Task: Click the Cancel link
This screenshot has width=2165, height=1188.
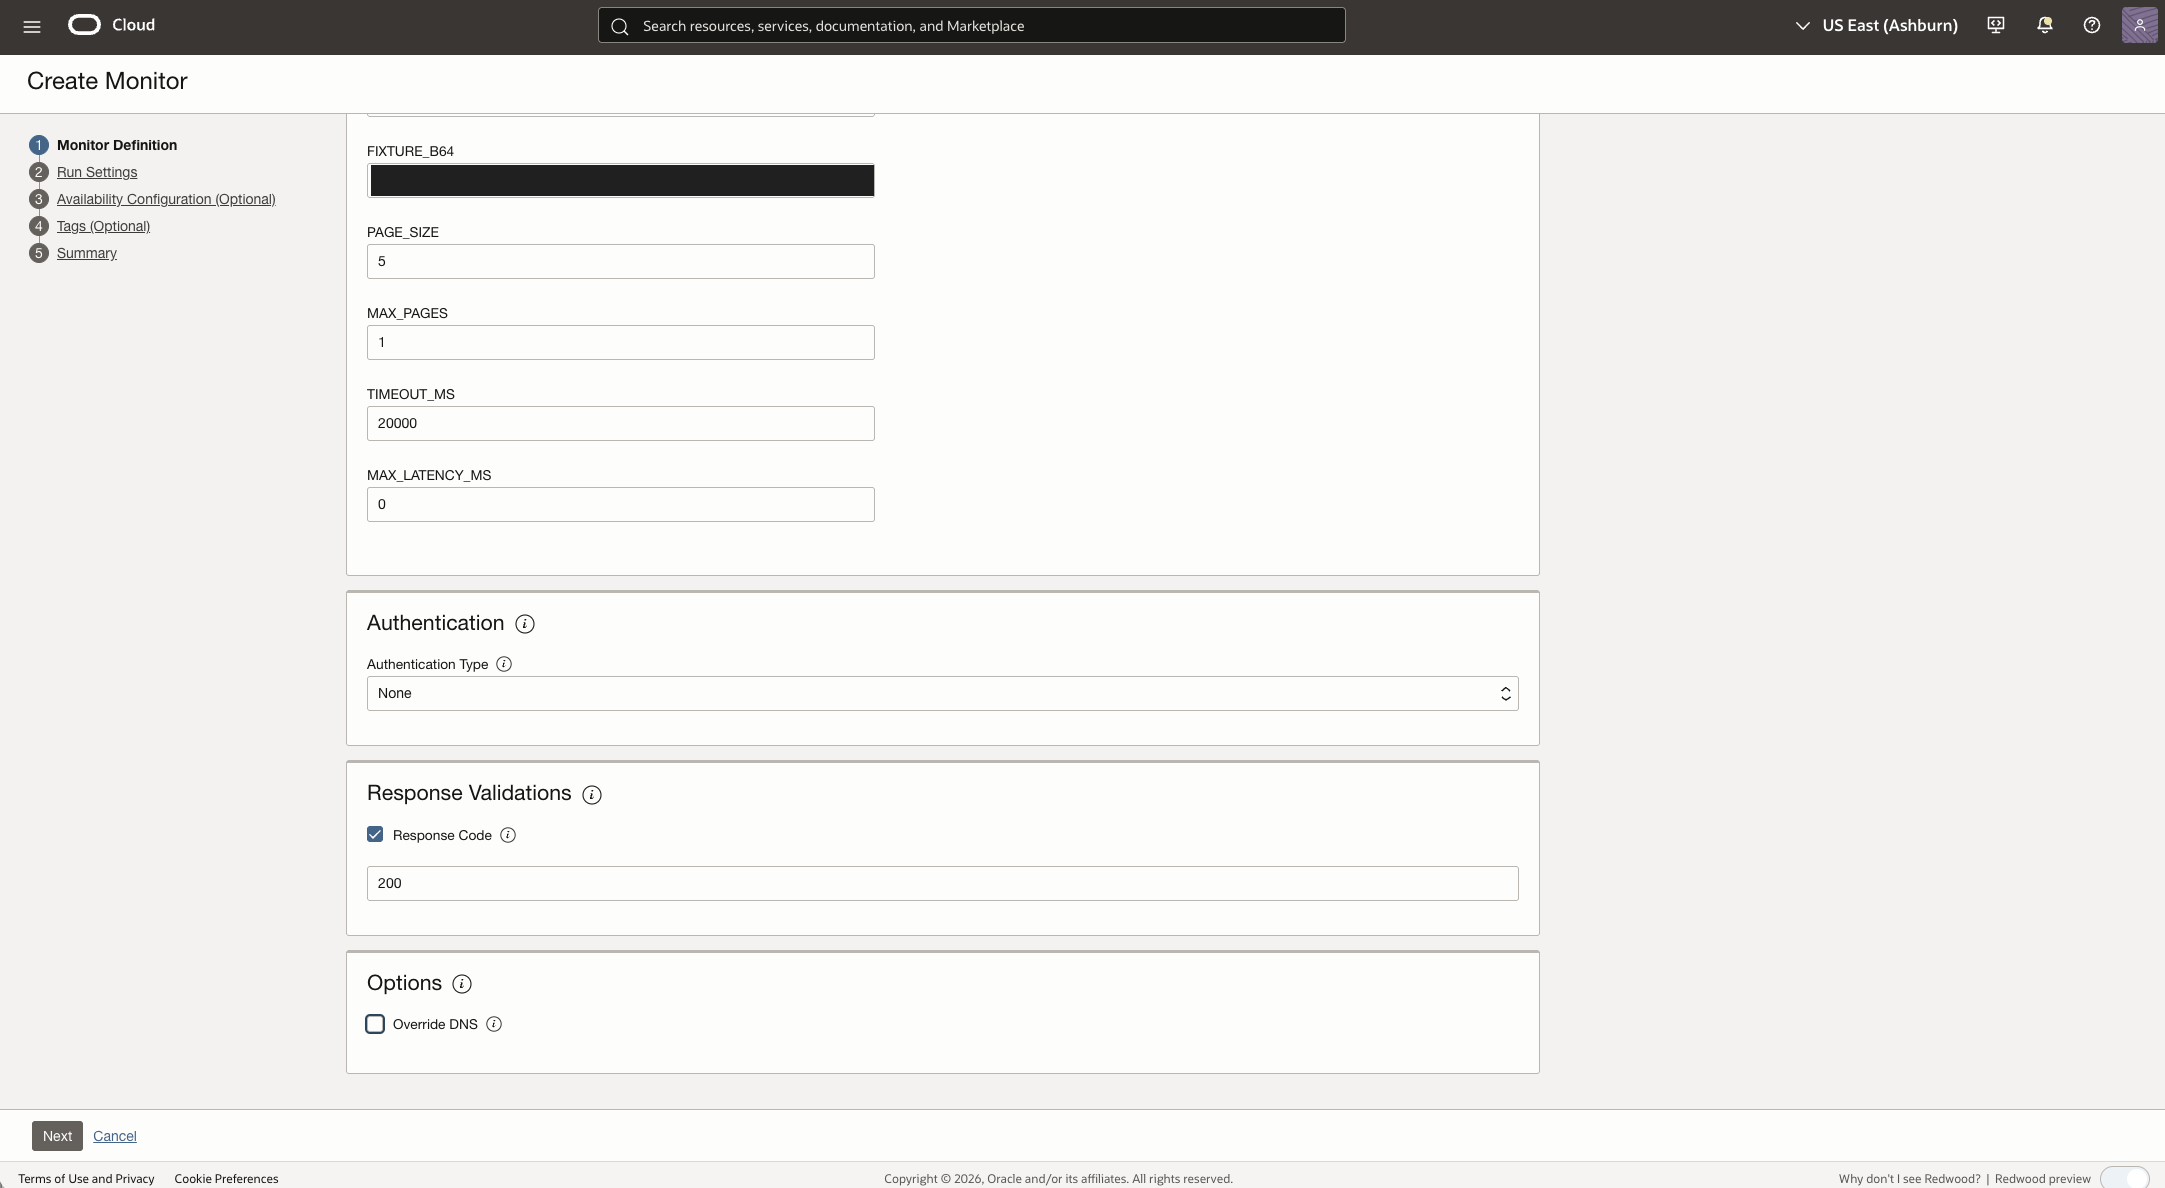Action: pyautogui.click(x=115, y=1136)
